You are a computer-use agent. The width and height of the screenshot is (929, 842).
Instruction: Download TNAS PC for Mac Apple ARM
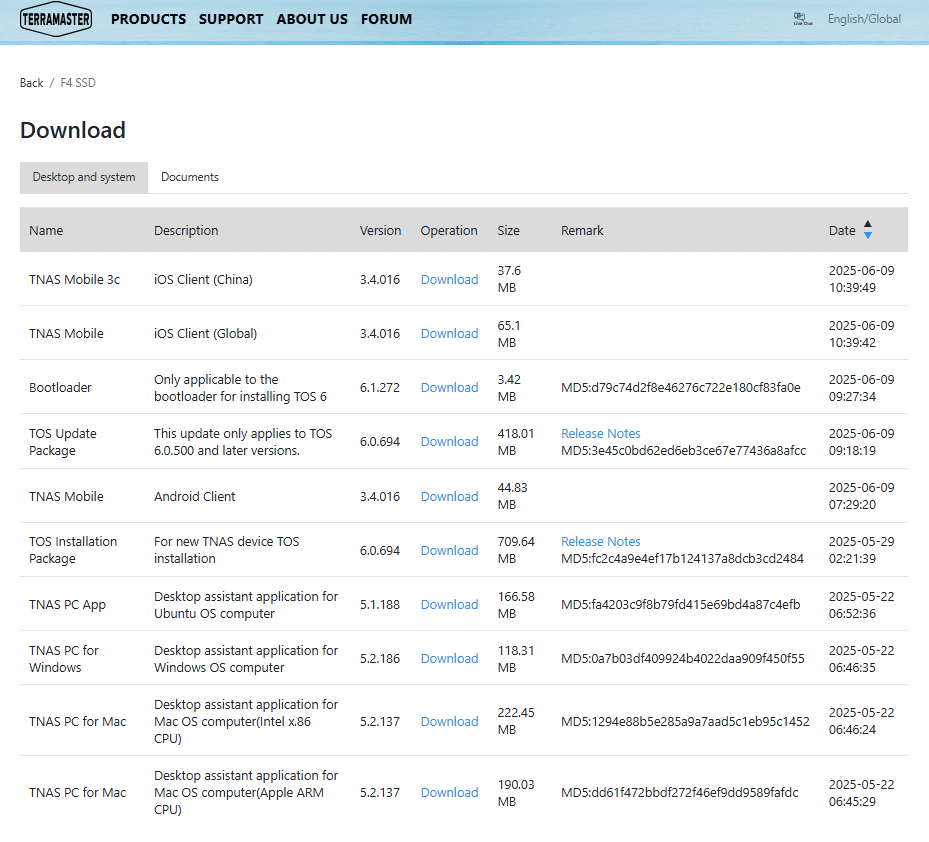(x=450, y=793)
